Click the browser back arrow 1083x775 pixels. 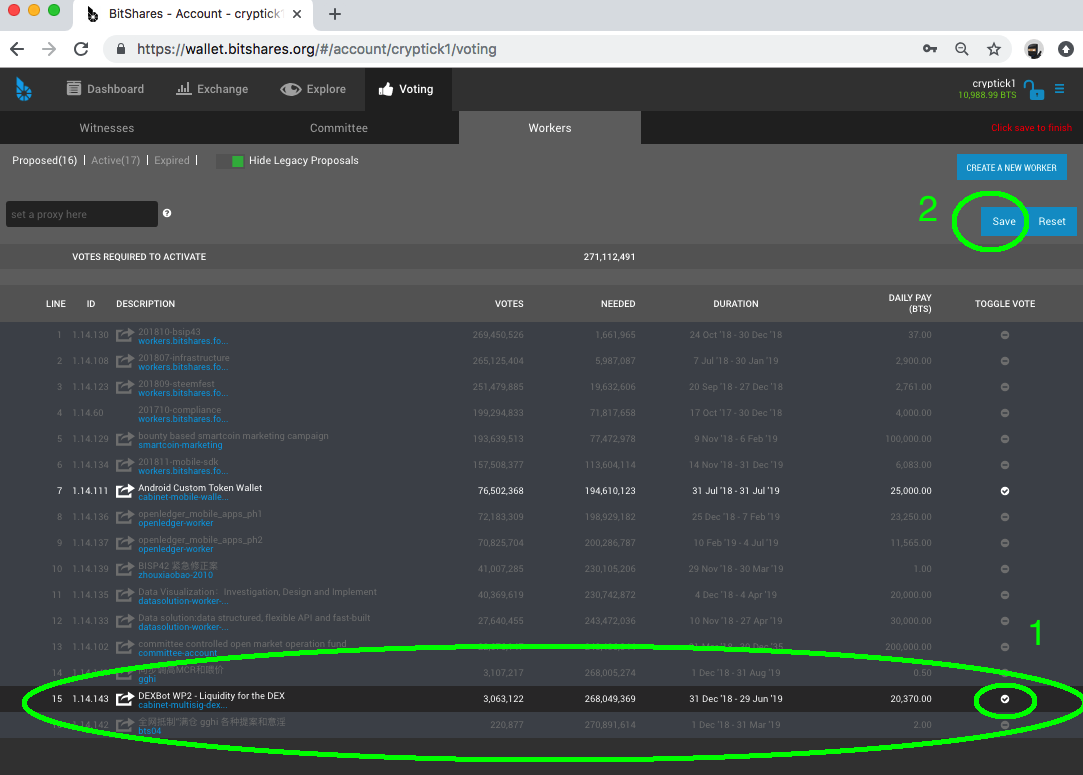tap(17, 49)
